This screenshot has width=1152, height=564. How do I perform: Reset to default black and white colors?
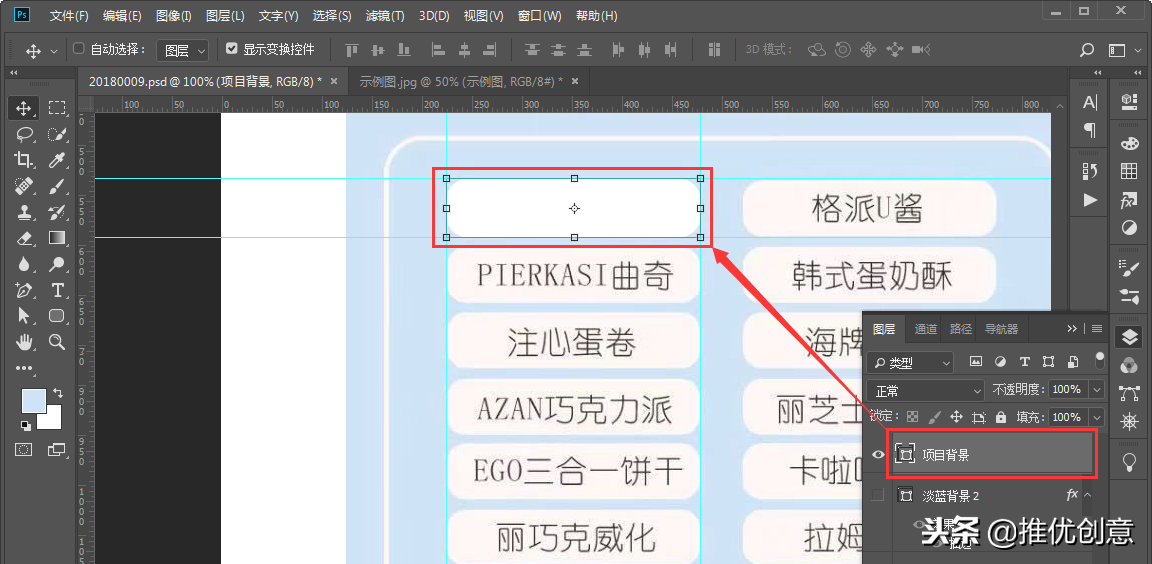(x=26, y=425)
